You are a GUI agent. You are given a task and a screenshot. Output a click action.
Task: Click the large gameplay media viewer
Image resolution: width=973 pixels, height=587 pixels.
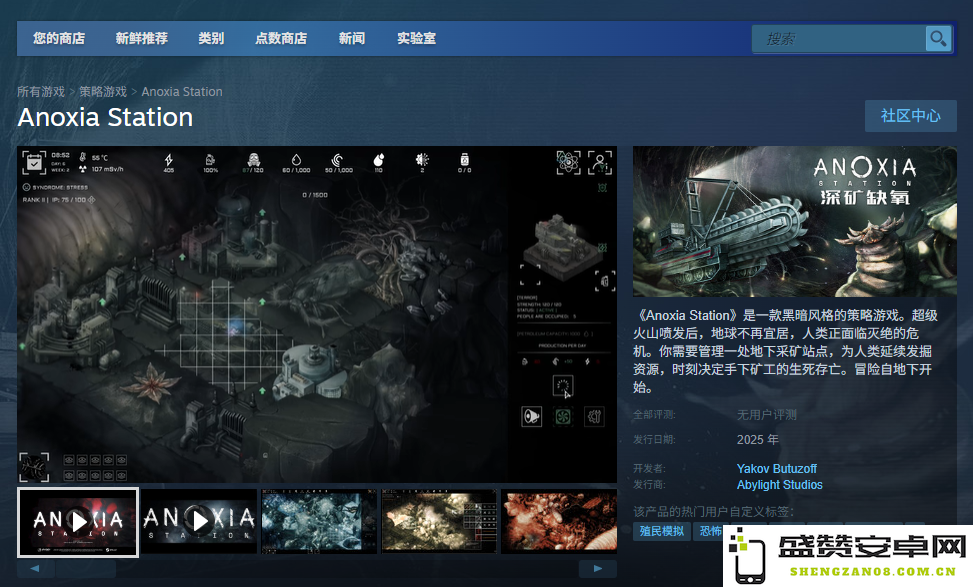(317, 314)
